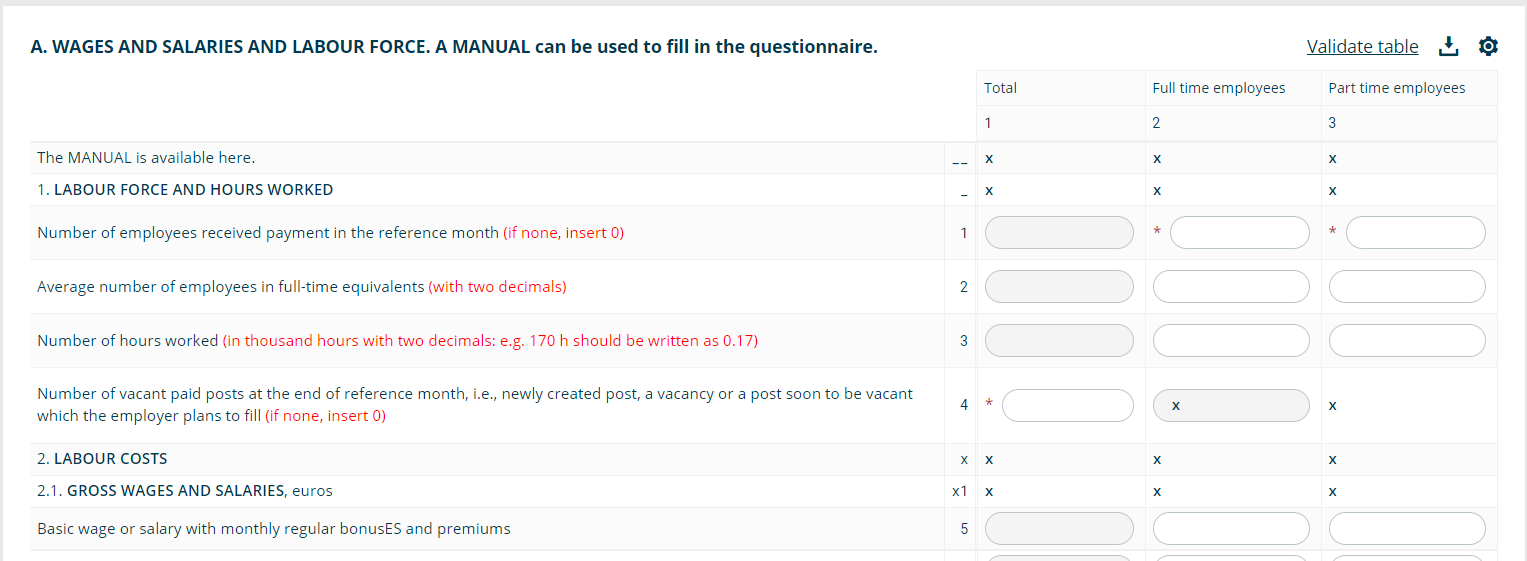The image size is (1527, 561).
Task: Click the Total field for vacant paid posts
Action: [x=1068, y=405]
